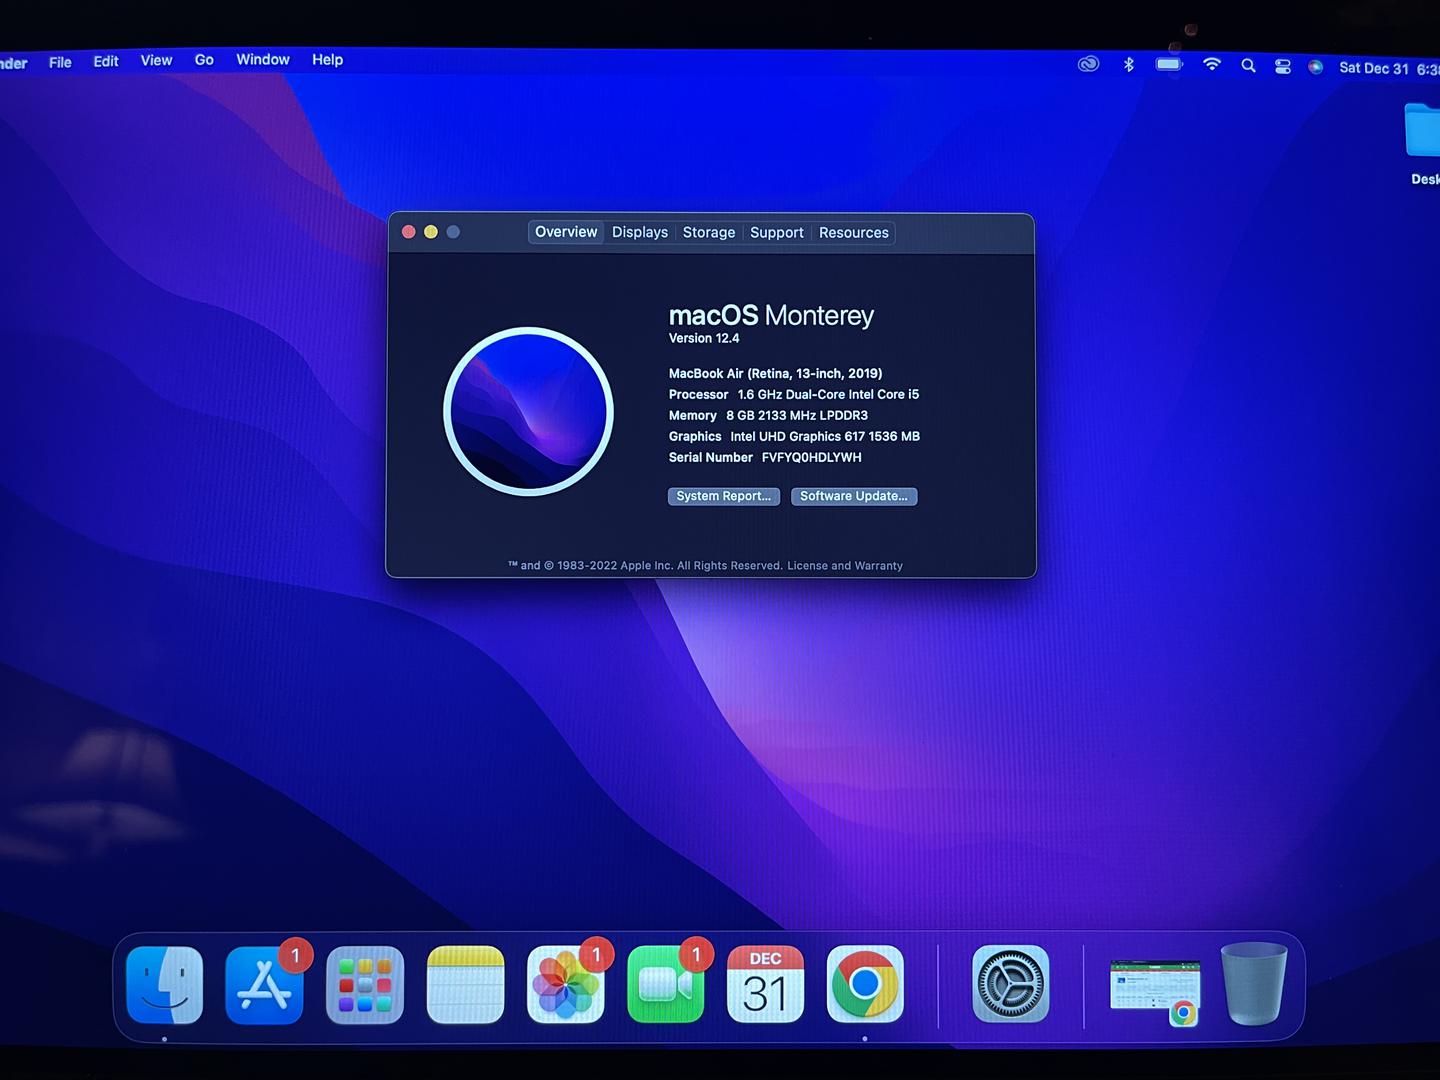Open the Help menu
This screenshot has height=1080, width=1440.
(x=327, y=59)
